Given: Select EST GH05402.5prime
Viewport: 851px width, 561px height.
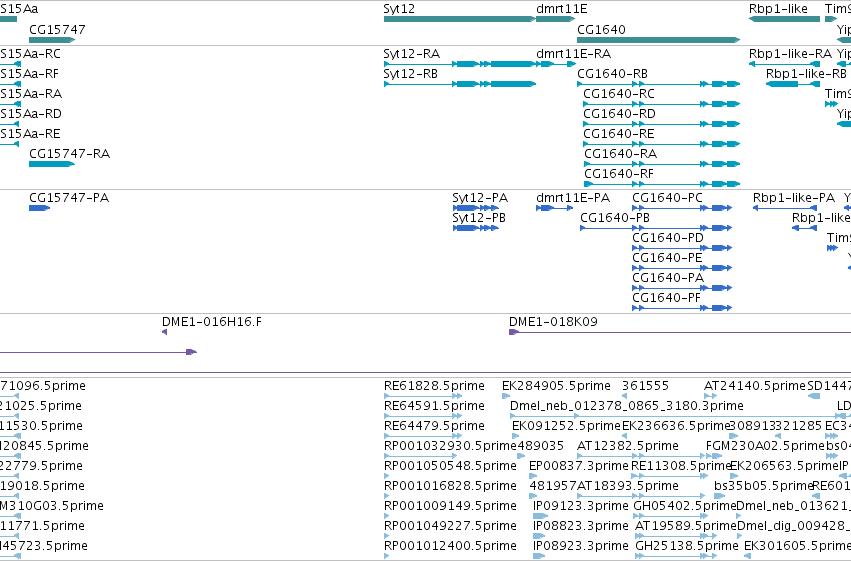Looking at the screenshot, I should pos(685,506).
